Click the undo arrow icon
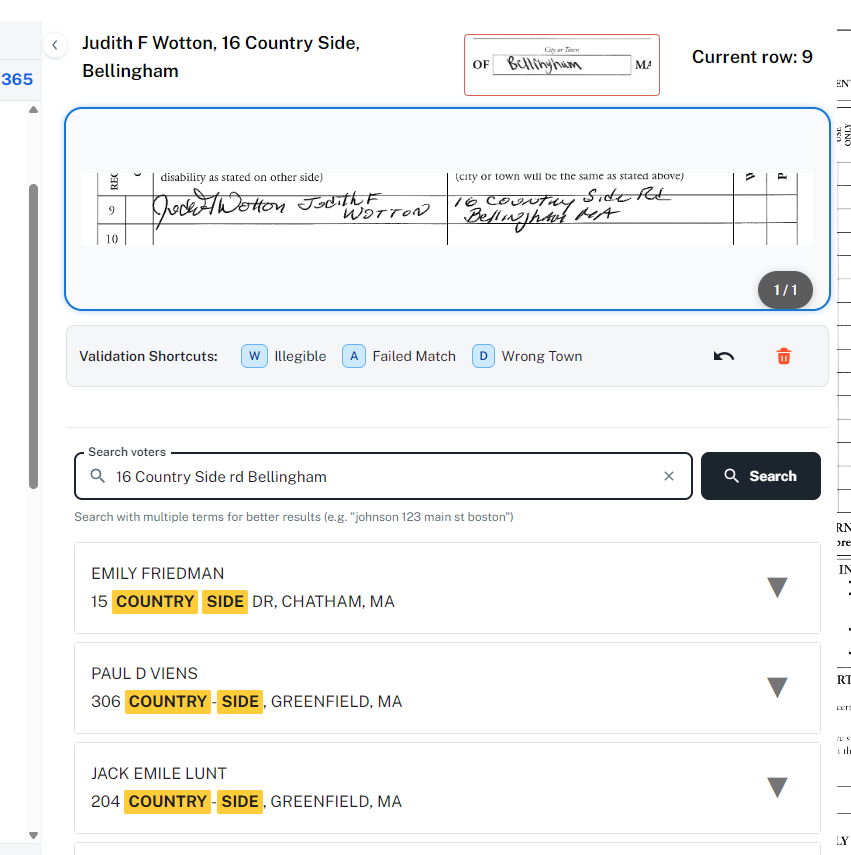The width and height of the screenshot is (851, 855). tap(723, 356)
